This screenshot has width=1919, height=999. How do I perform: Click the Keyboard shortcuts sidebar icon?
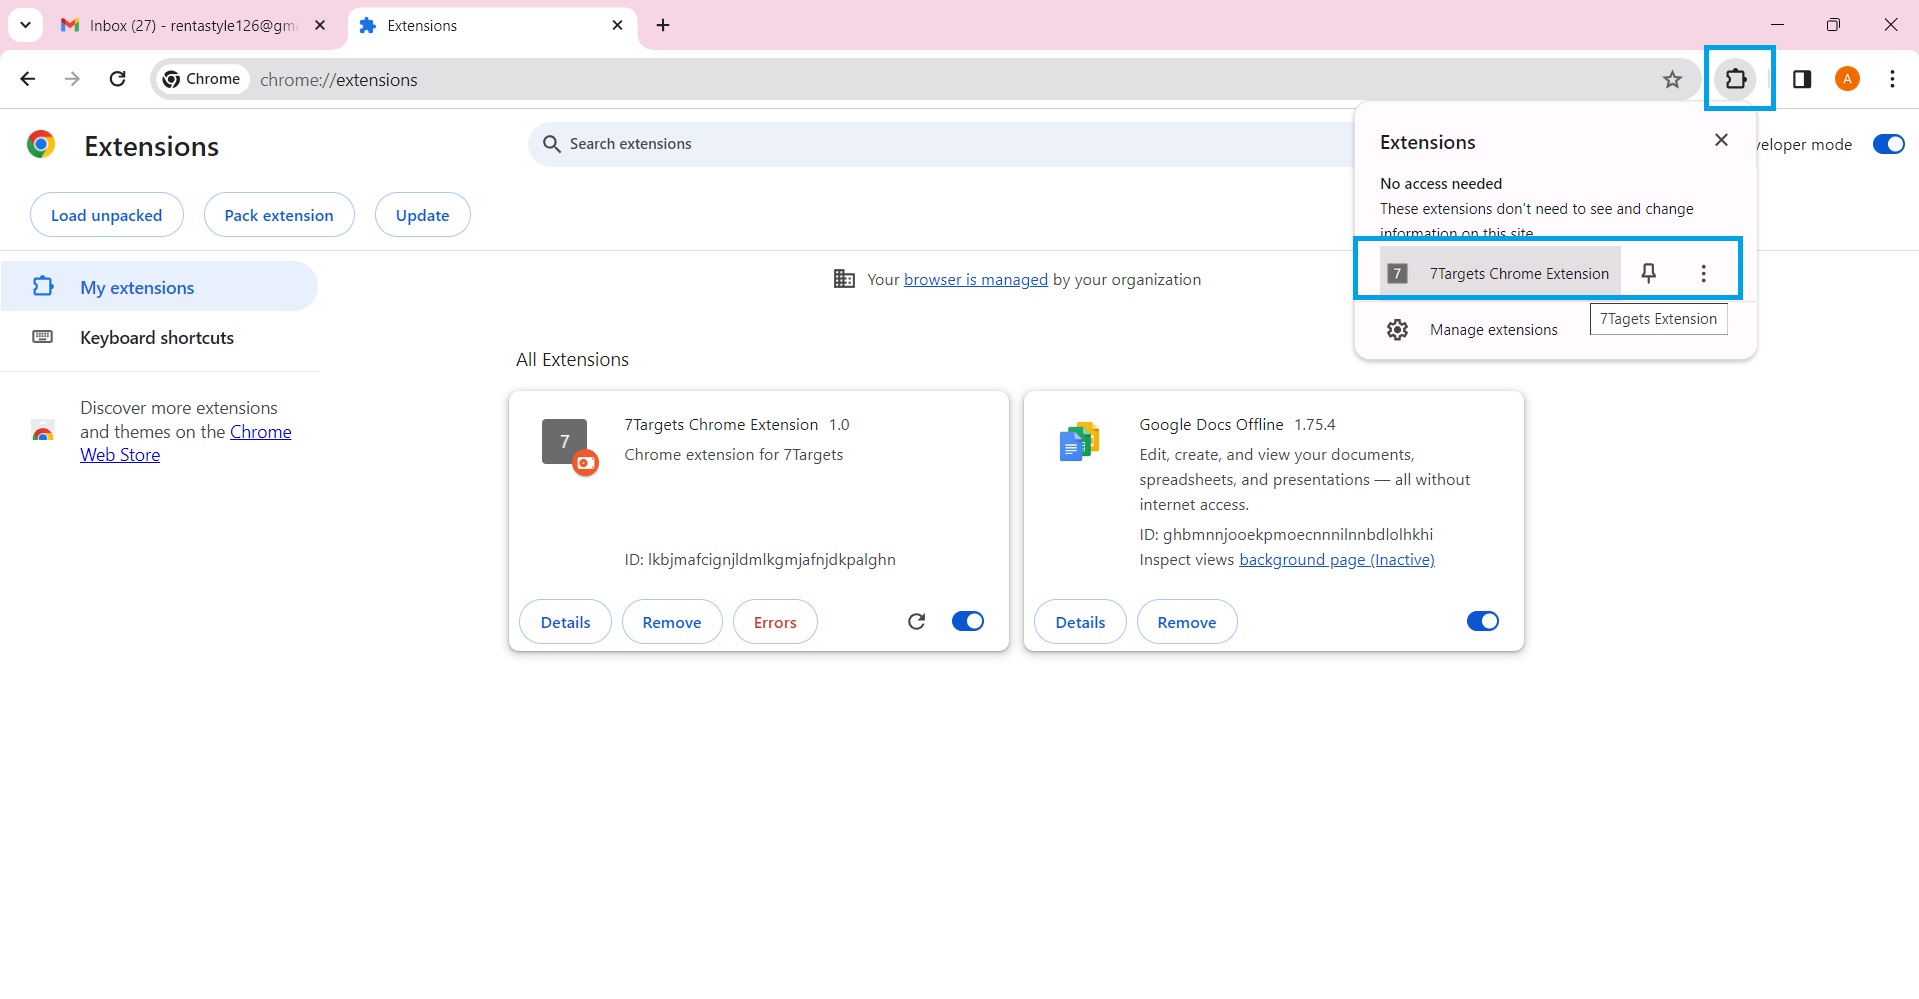pos(42,337)
